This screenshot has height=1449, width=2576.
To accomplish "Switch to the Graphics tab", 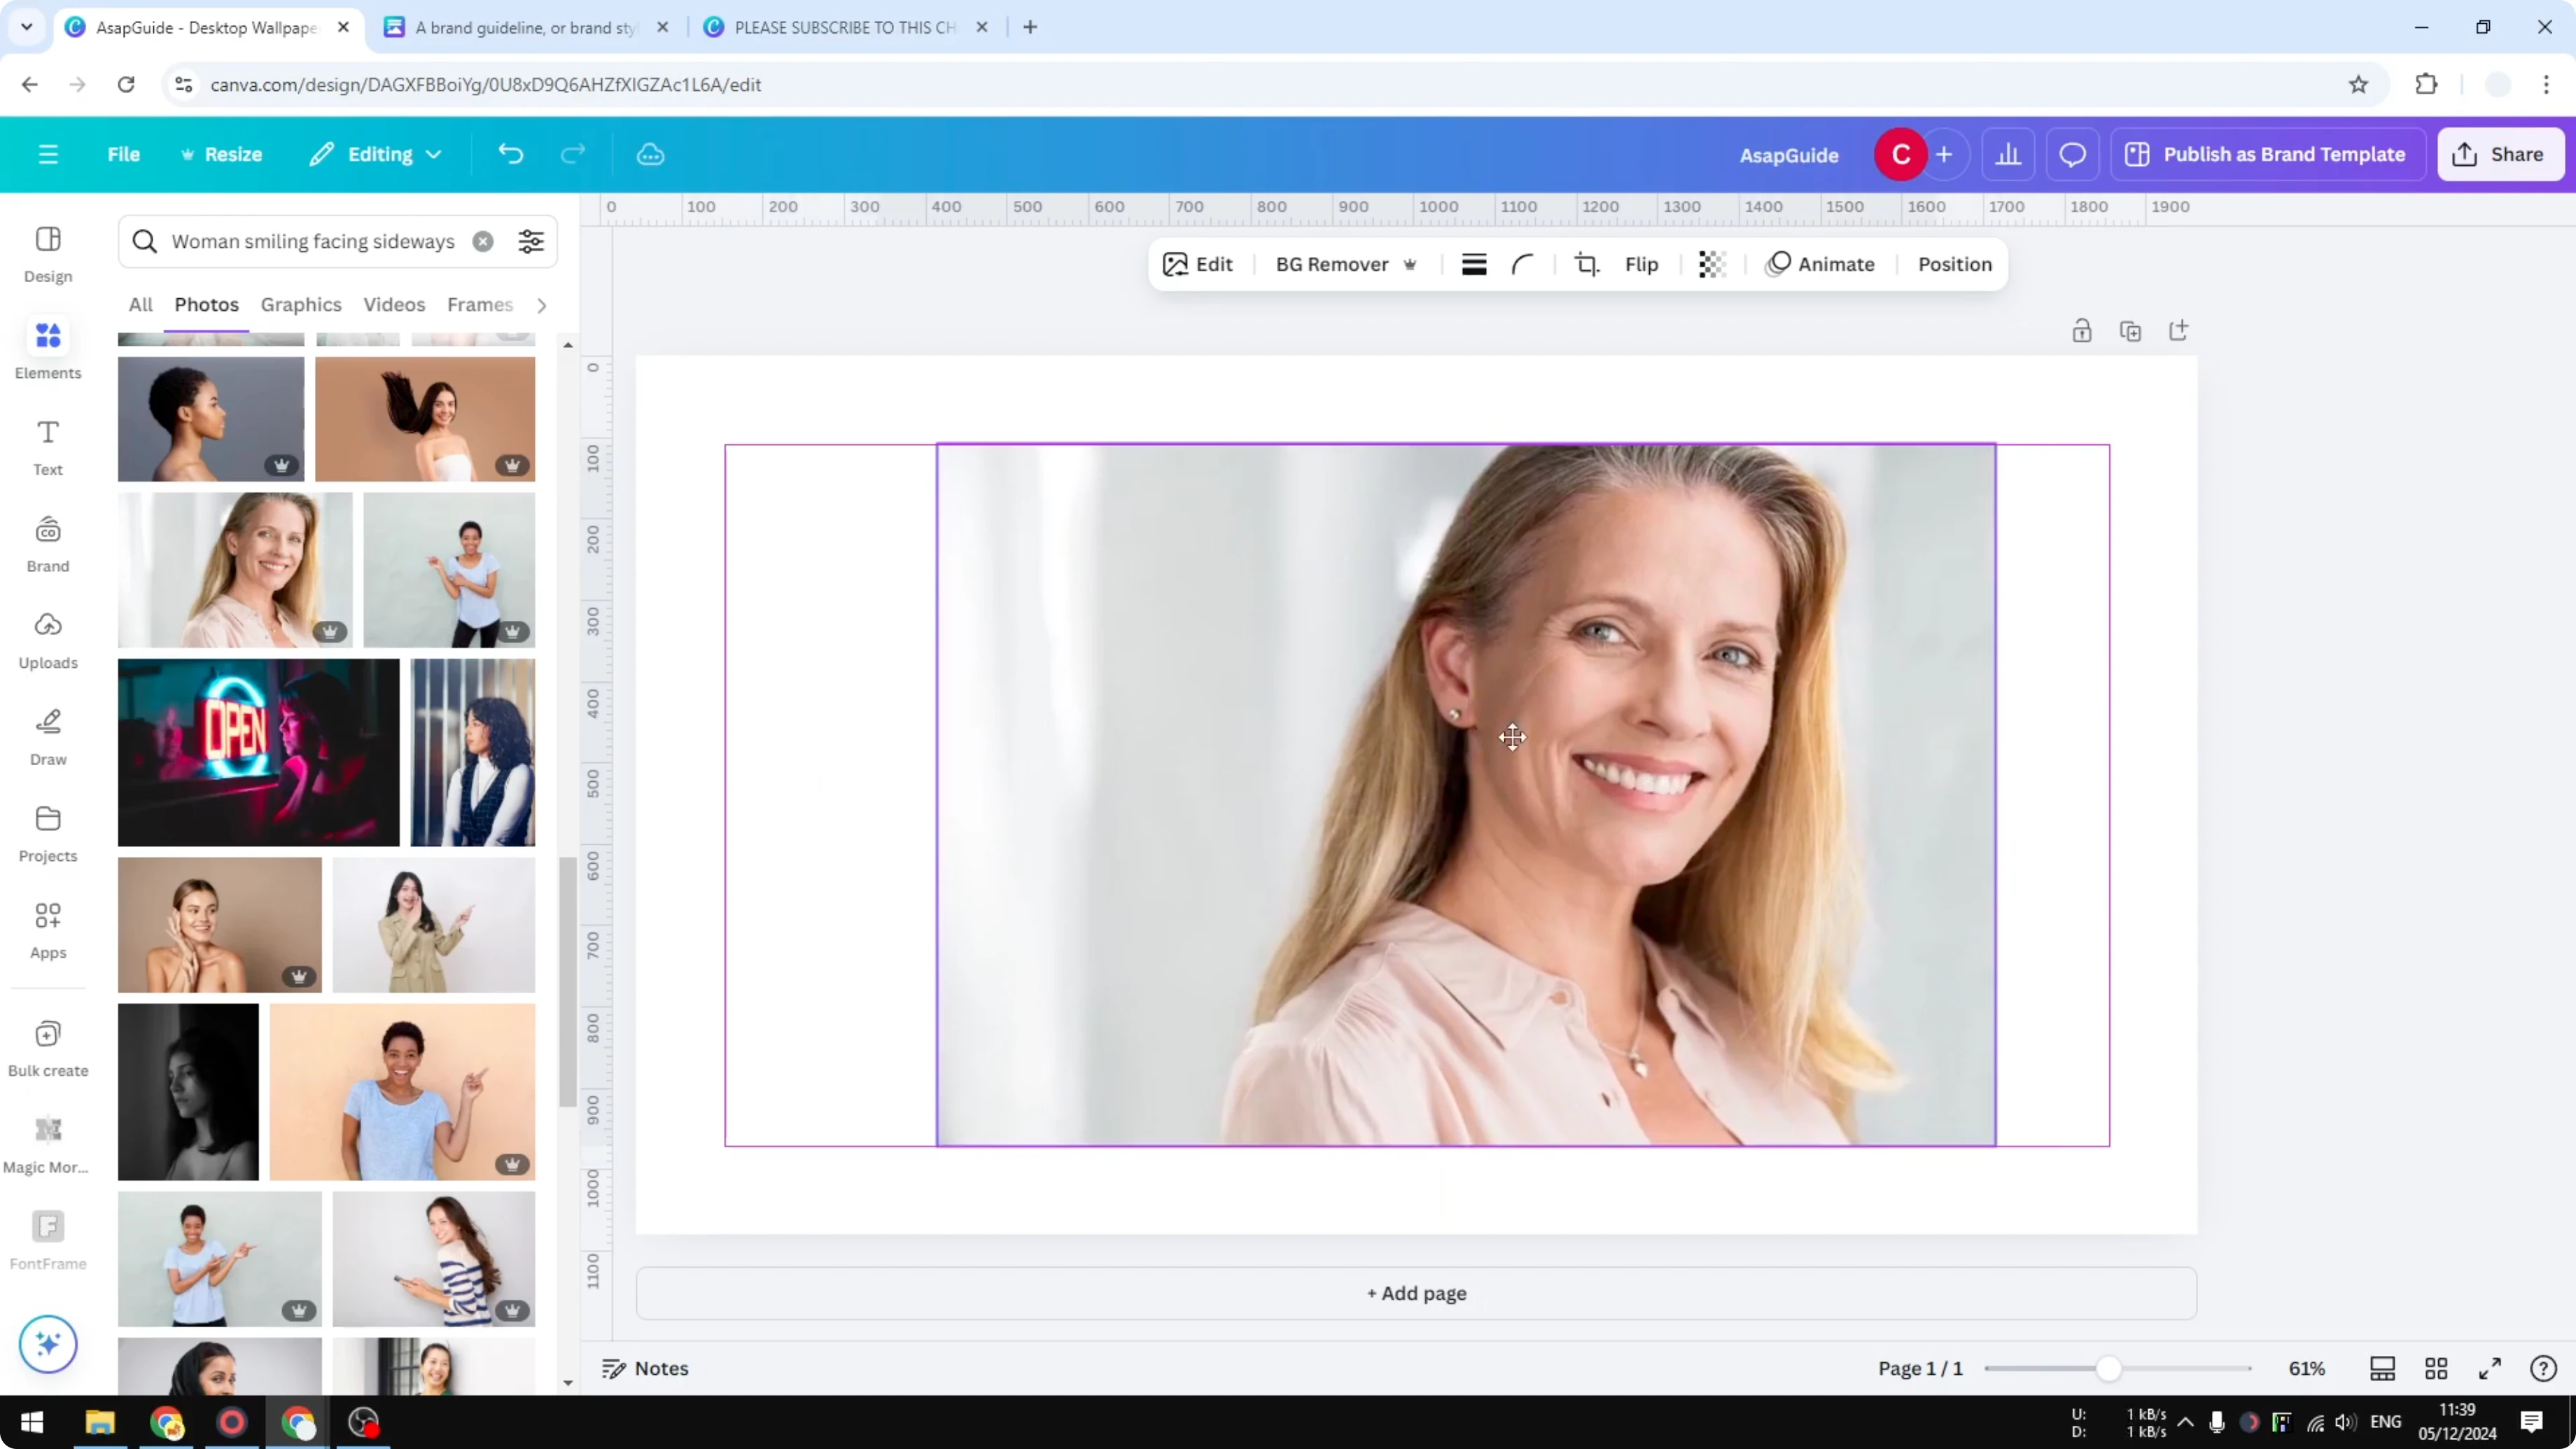I will pos(301,305).
